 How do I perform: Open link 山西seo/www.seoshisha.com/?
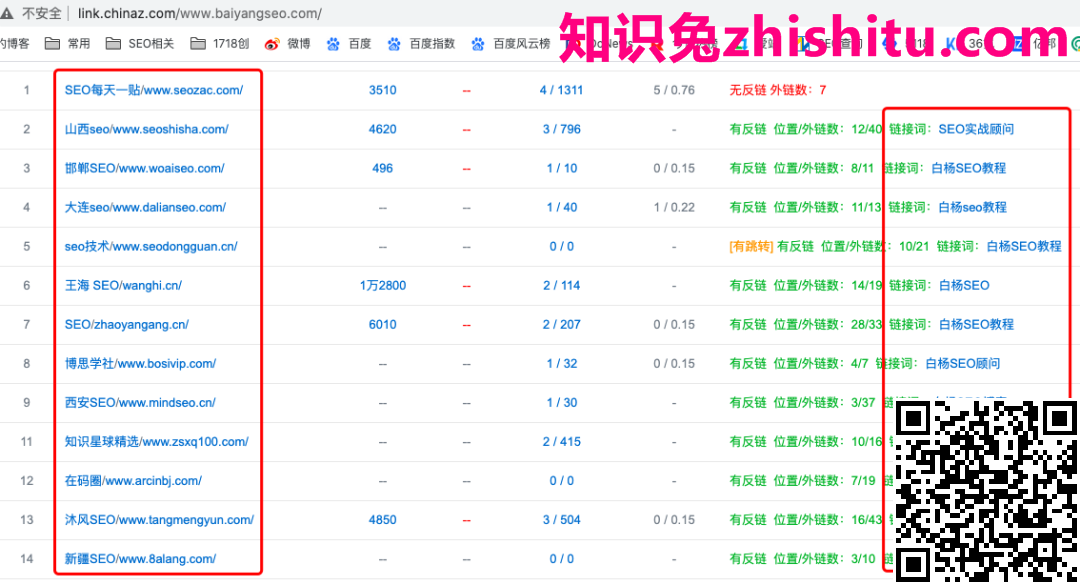(x=147, y=129)
